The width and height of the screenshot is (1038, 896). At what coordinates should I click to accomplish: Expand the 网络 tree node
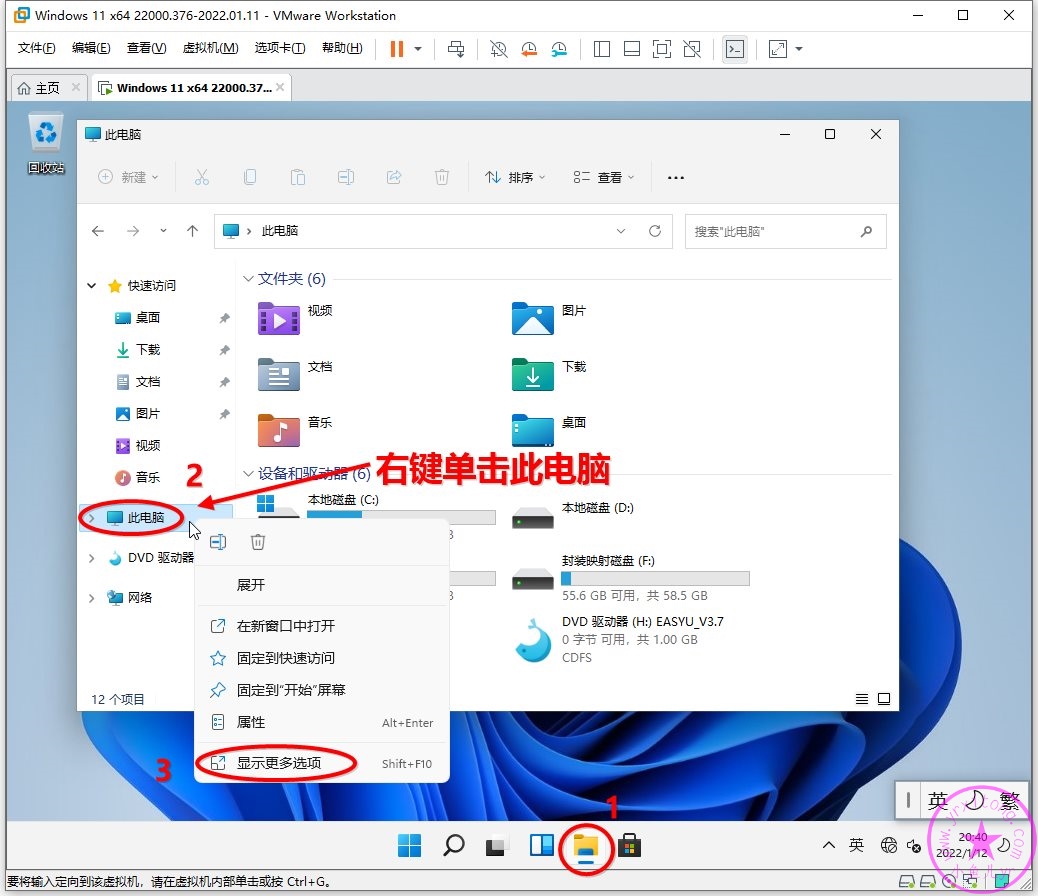tap(91, 598)
